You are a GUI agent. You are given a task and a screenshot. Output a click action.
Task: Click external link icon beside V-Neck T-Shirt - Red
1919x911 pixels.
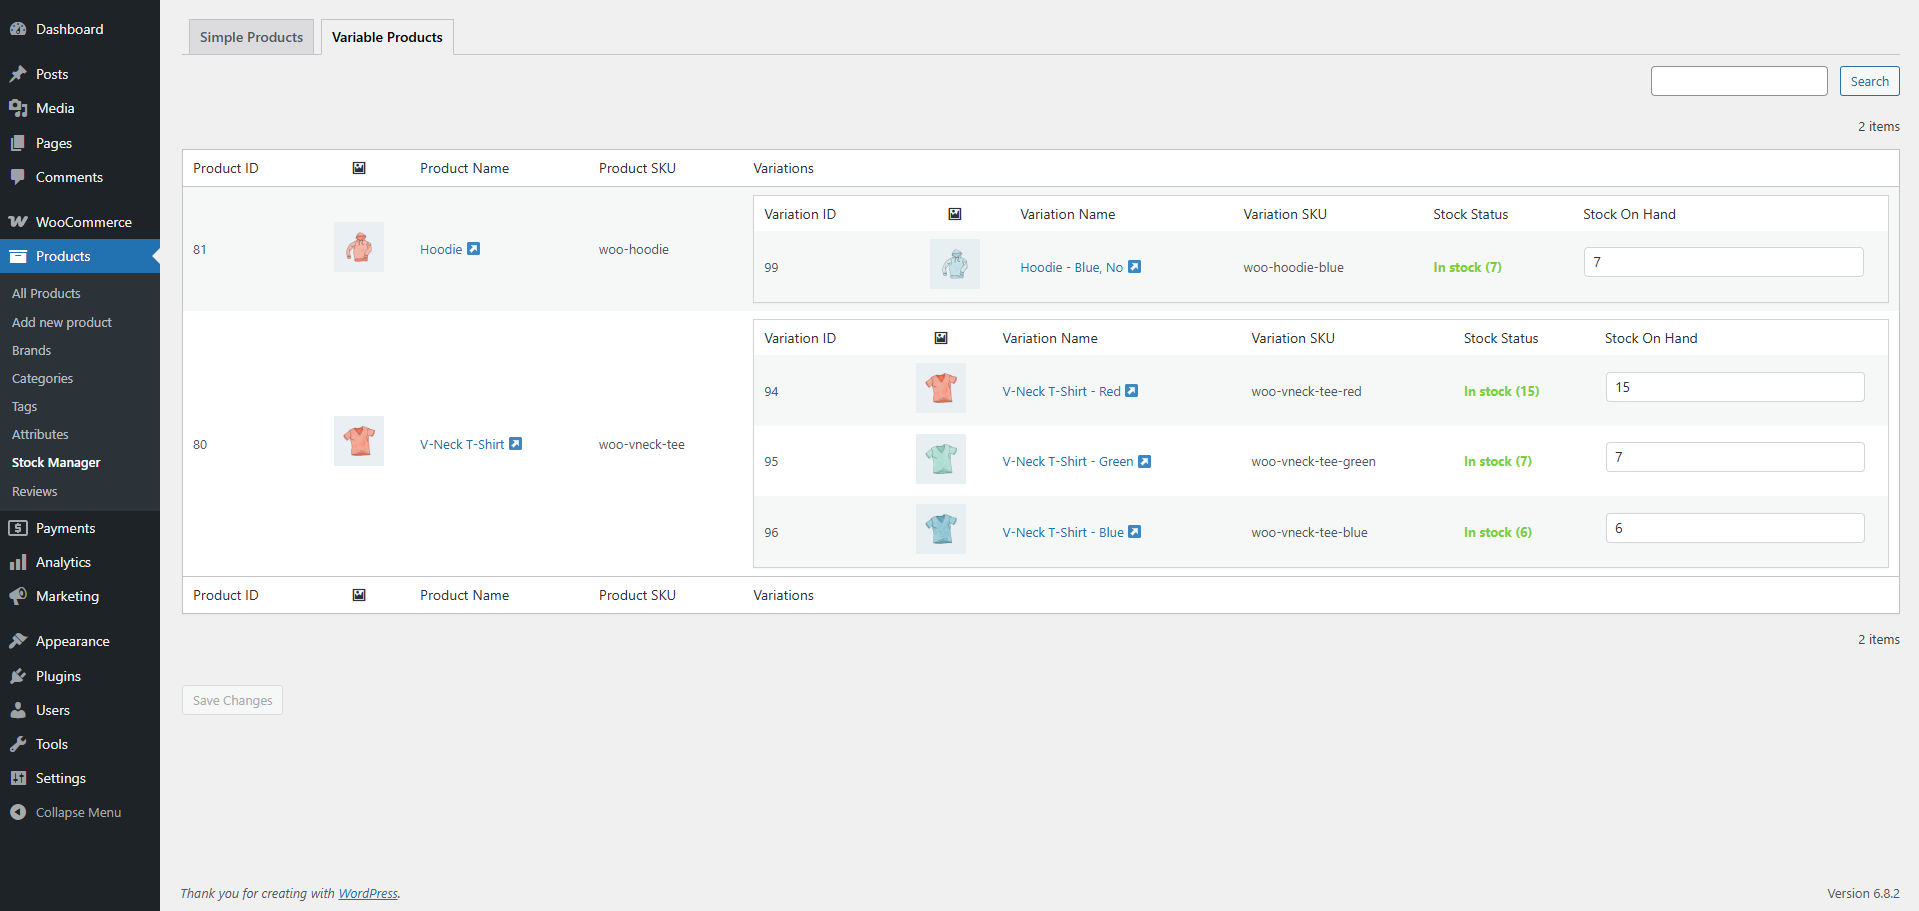1132,391
